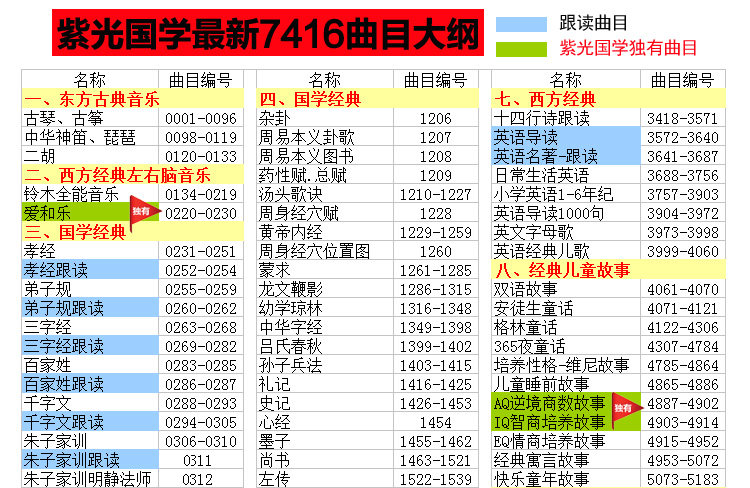The height and width of the screenshot is (488, 750).
Task: Click legend label 跟读曲目
Action: 593,23
